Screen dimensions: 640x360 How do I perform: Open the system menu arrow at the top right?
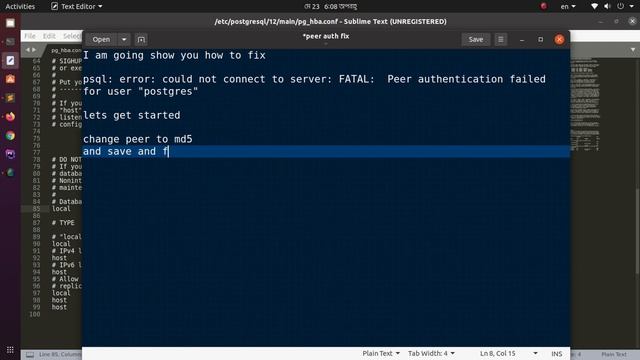[632, 6]
